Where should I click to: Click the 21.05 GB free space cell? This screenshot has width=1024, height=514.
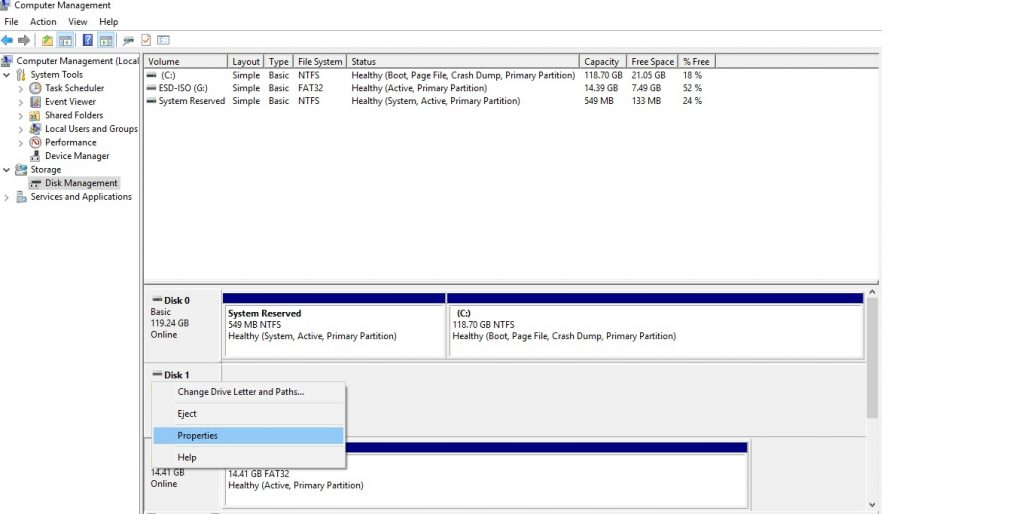(x=648, y=75)
